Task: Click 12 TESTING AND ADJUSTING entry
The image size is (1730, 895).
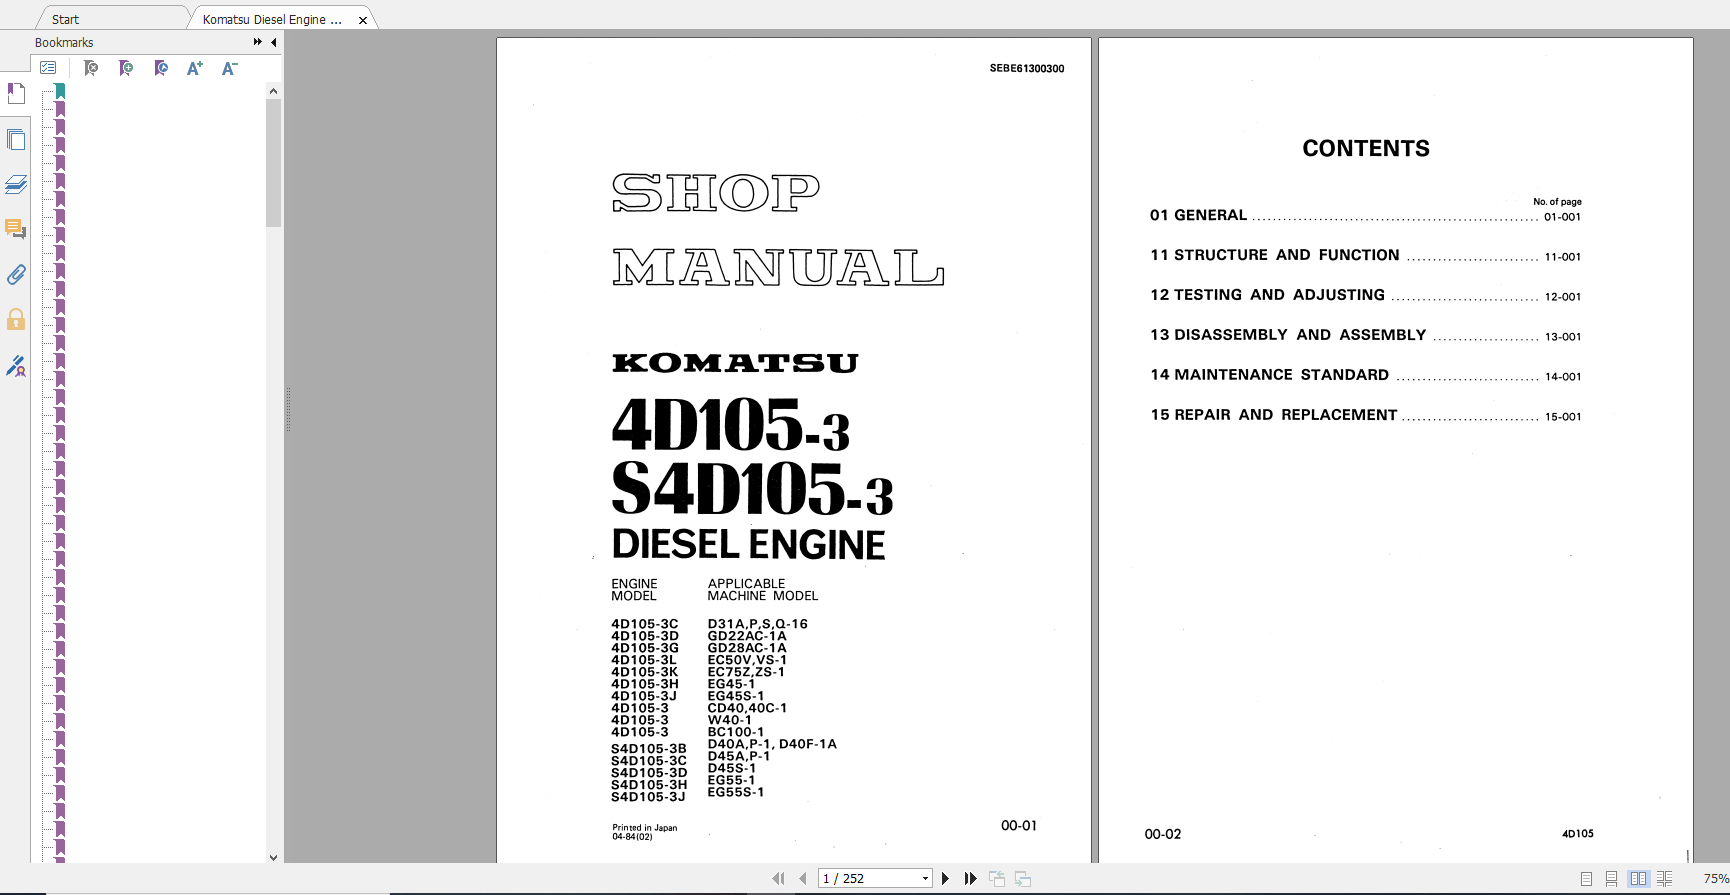Action: [1365, 295]
